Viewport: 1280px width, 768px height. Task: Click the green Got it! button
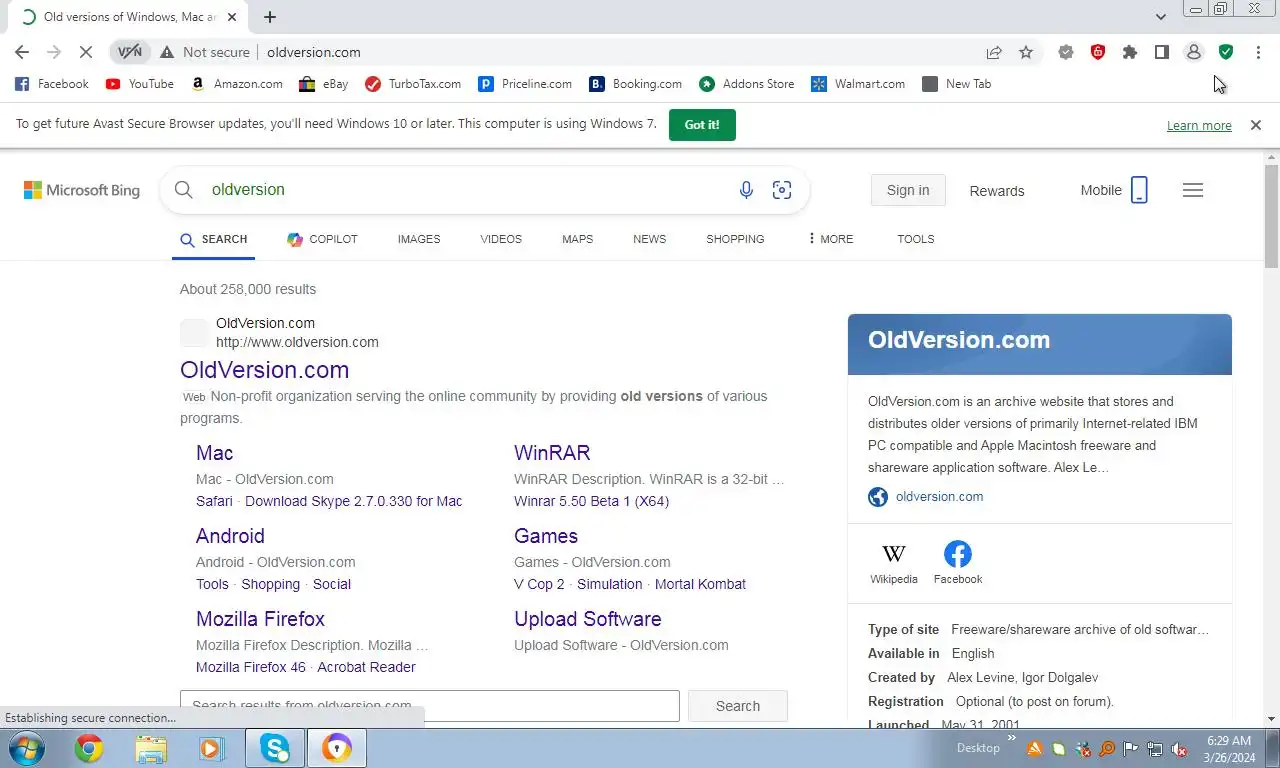point(702,125)
